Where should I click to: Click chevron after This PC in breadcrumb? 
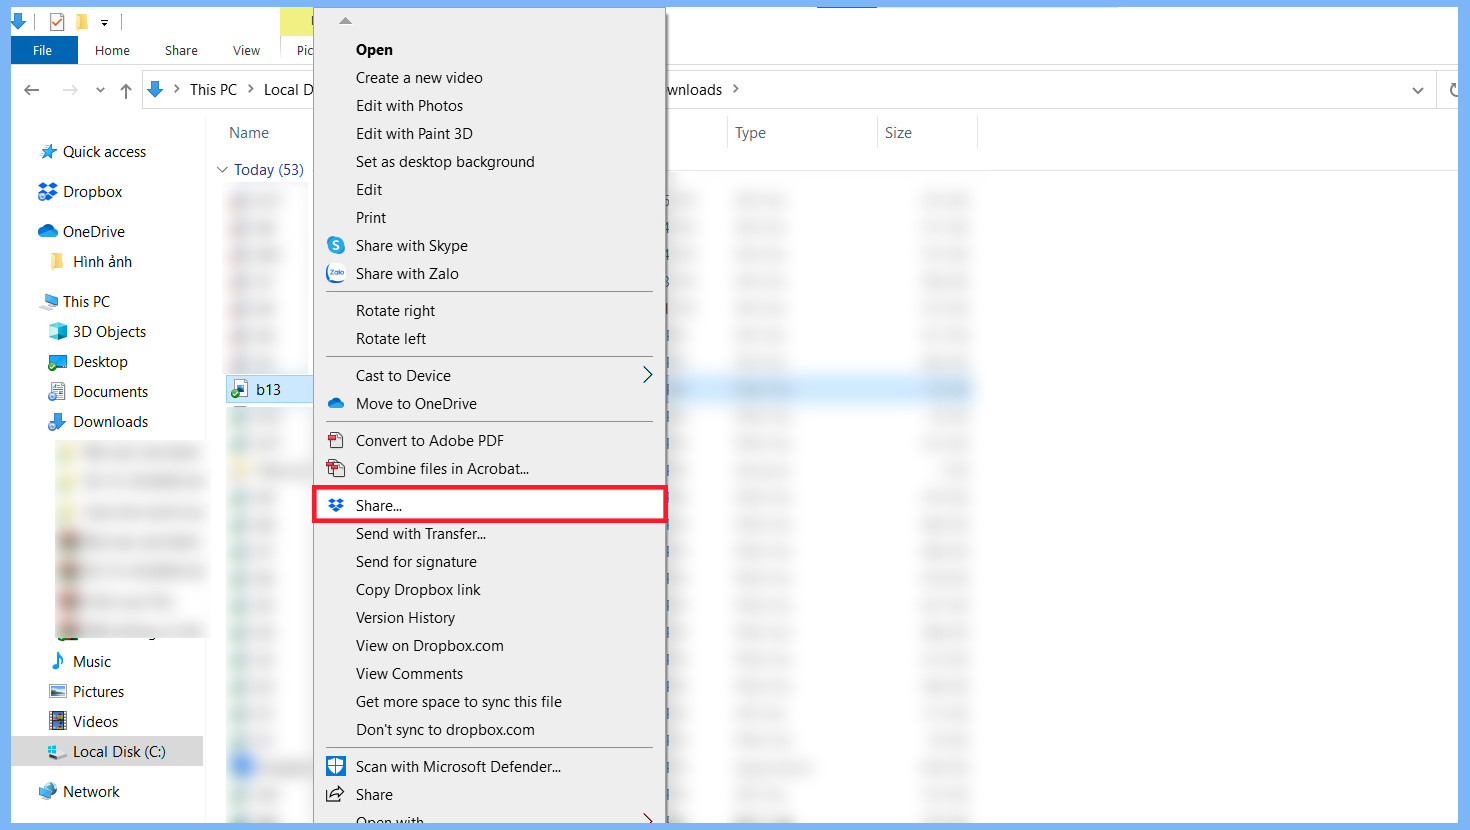pyautogui.click(x=177, y=89)
